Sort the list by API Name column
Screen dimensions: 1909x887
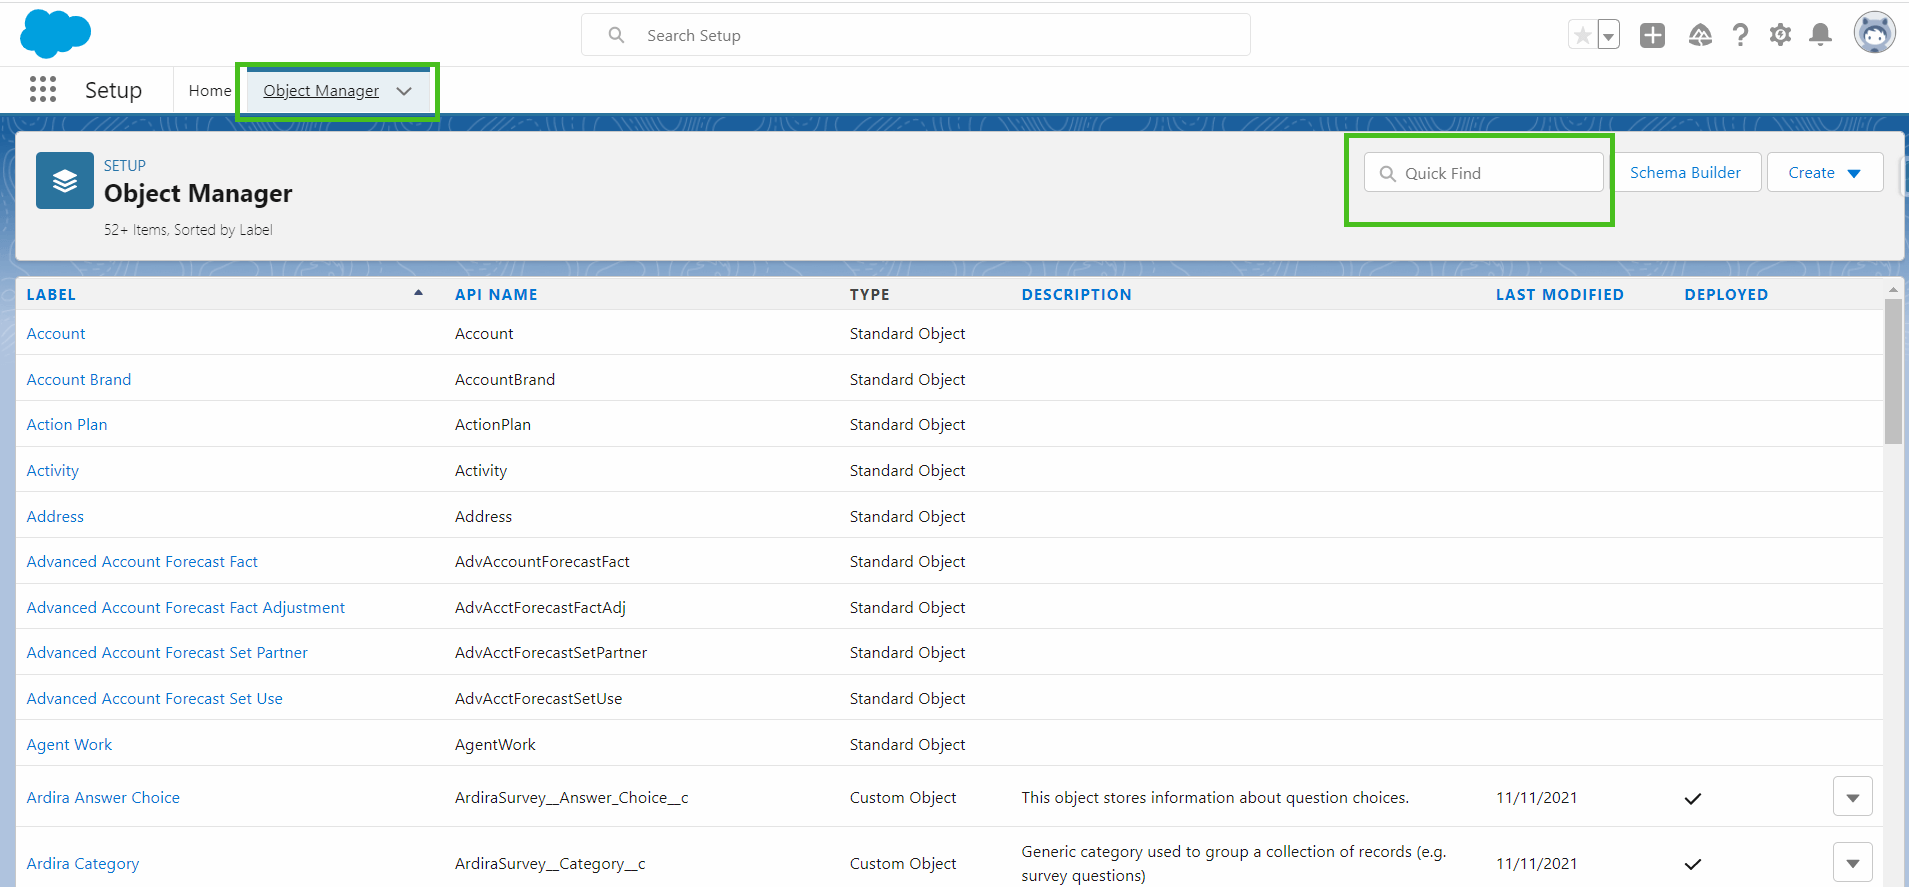click(x=496, y=295)
